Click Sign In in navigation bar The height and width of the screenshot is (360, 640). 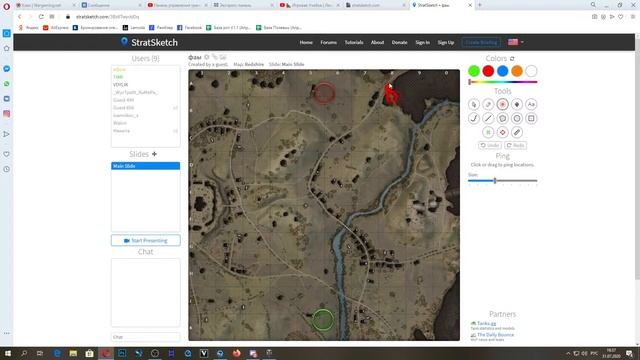tap(422, 42)
